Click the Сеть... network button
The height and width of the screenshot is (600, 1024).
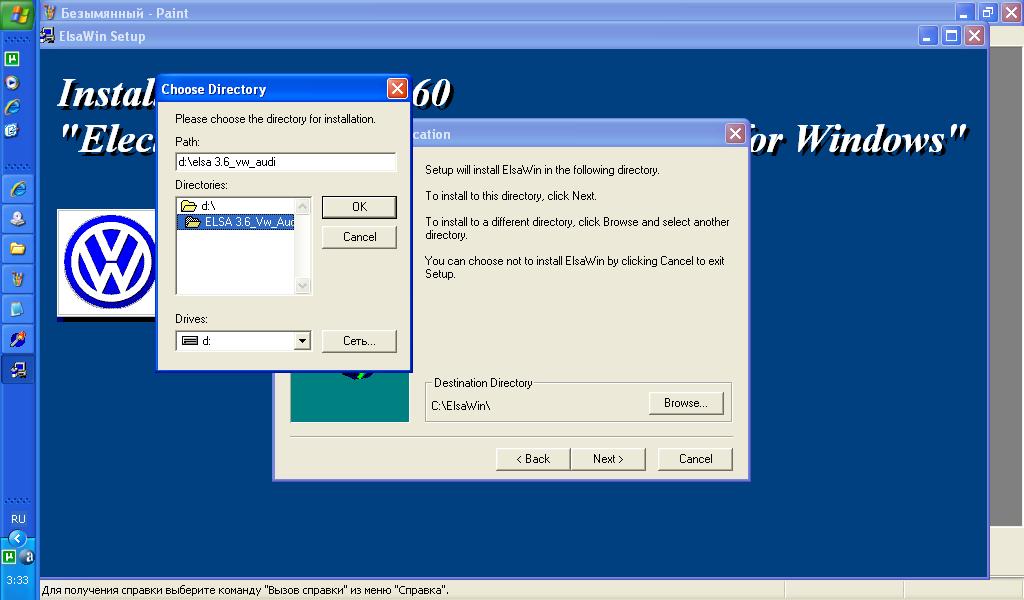(x=359, y=341)
